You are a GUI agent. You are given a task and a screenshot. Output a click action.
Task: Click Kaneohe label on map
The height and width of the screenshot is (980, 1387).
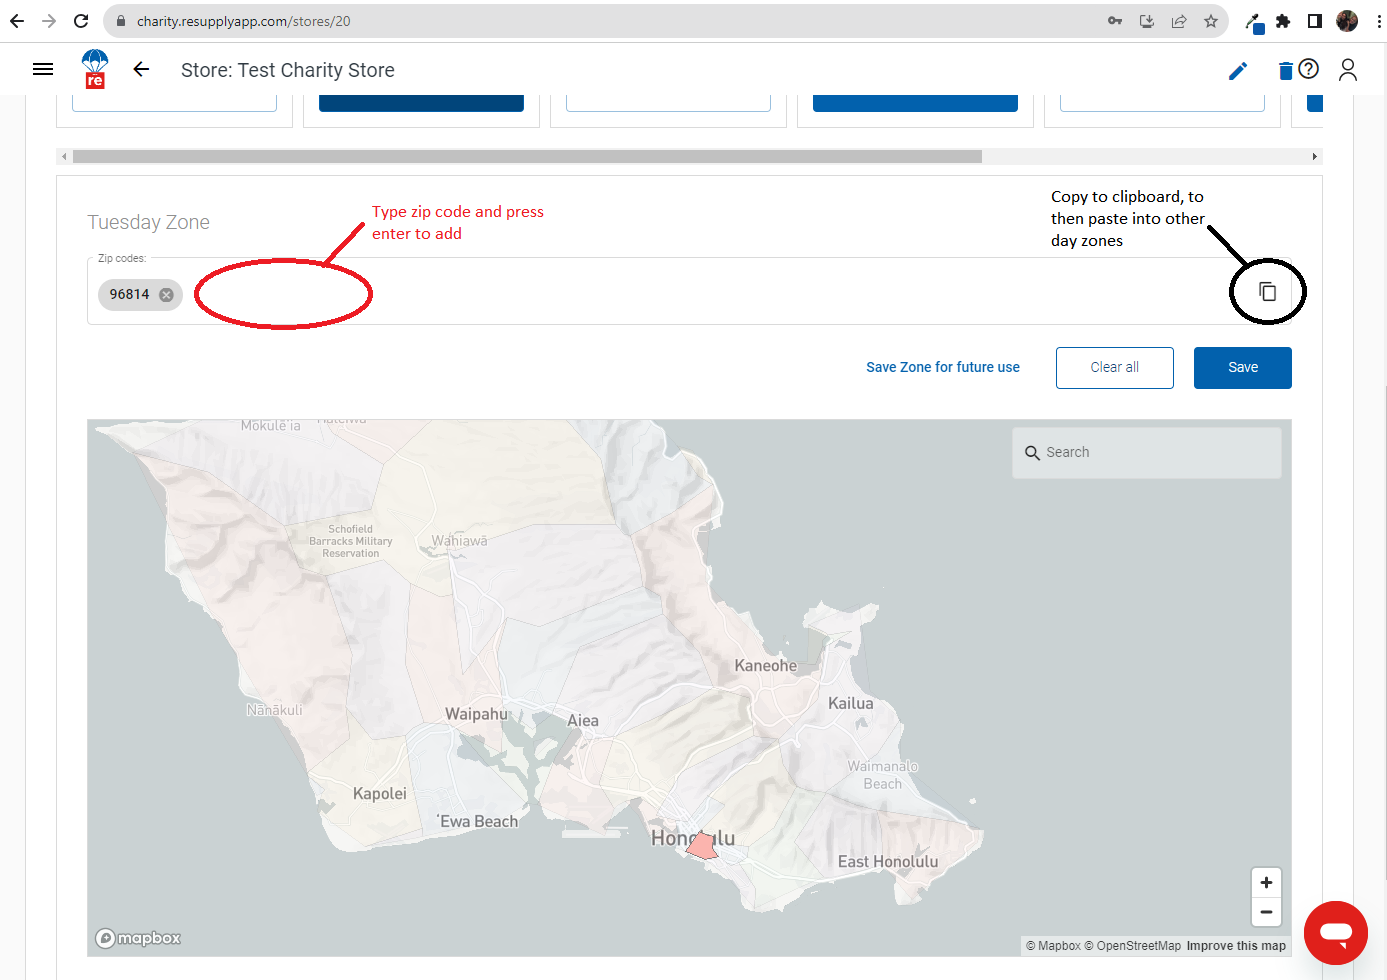pyautogui.click(x=766, y=666)
